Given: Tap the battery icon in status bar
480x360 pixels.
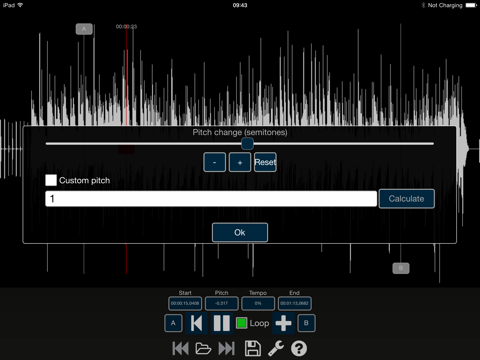Looking at the screenshot, I should click(x=471, y=5).
